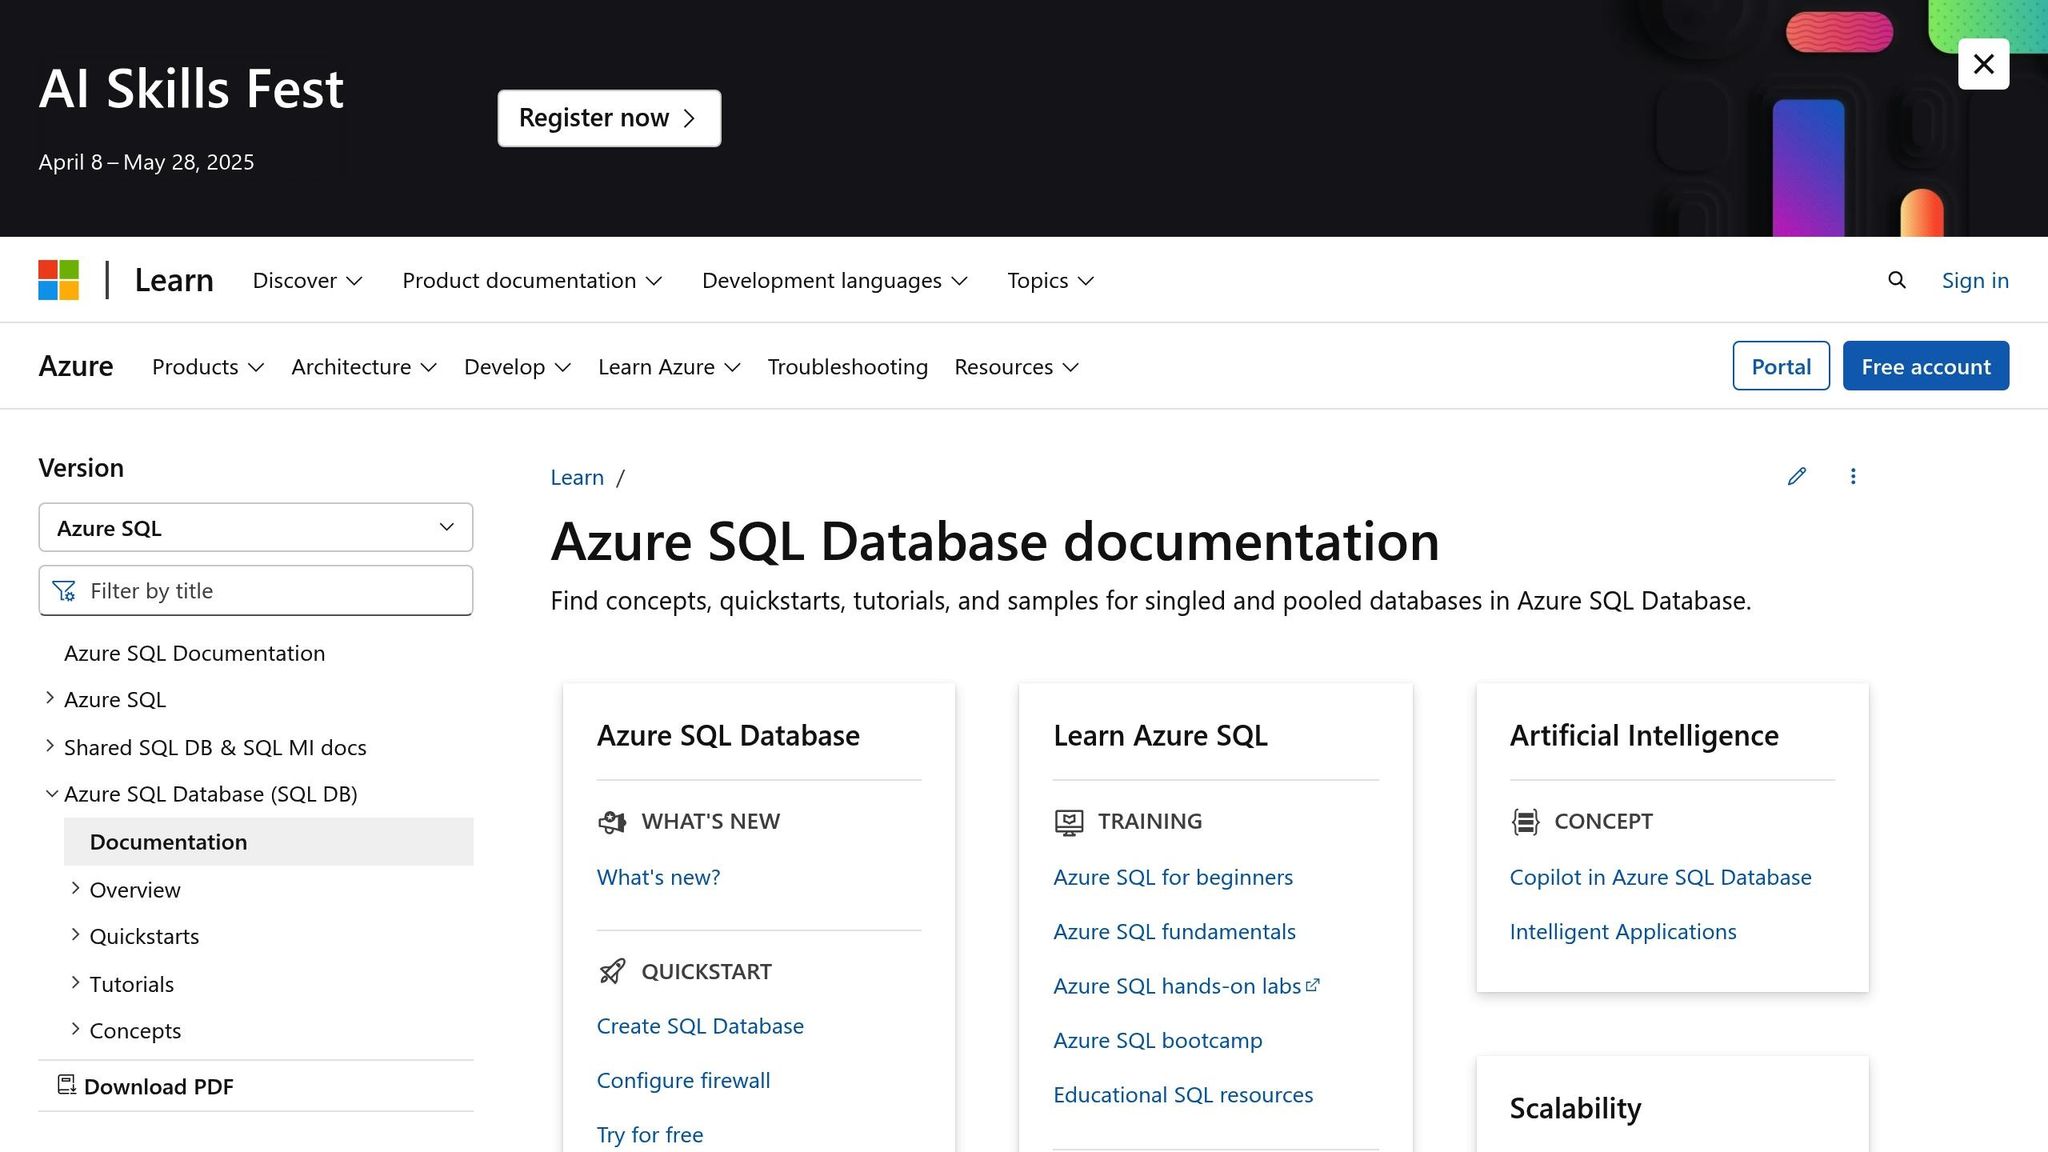The height and width of the screenshot is (1152, 2048).
Task: Click the Quickstart rocket icon
Action: (x=613, y=970)
